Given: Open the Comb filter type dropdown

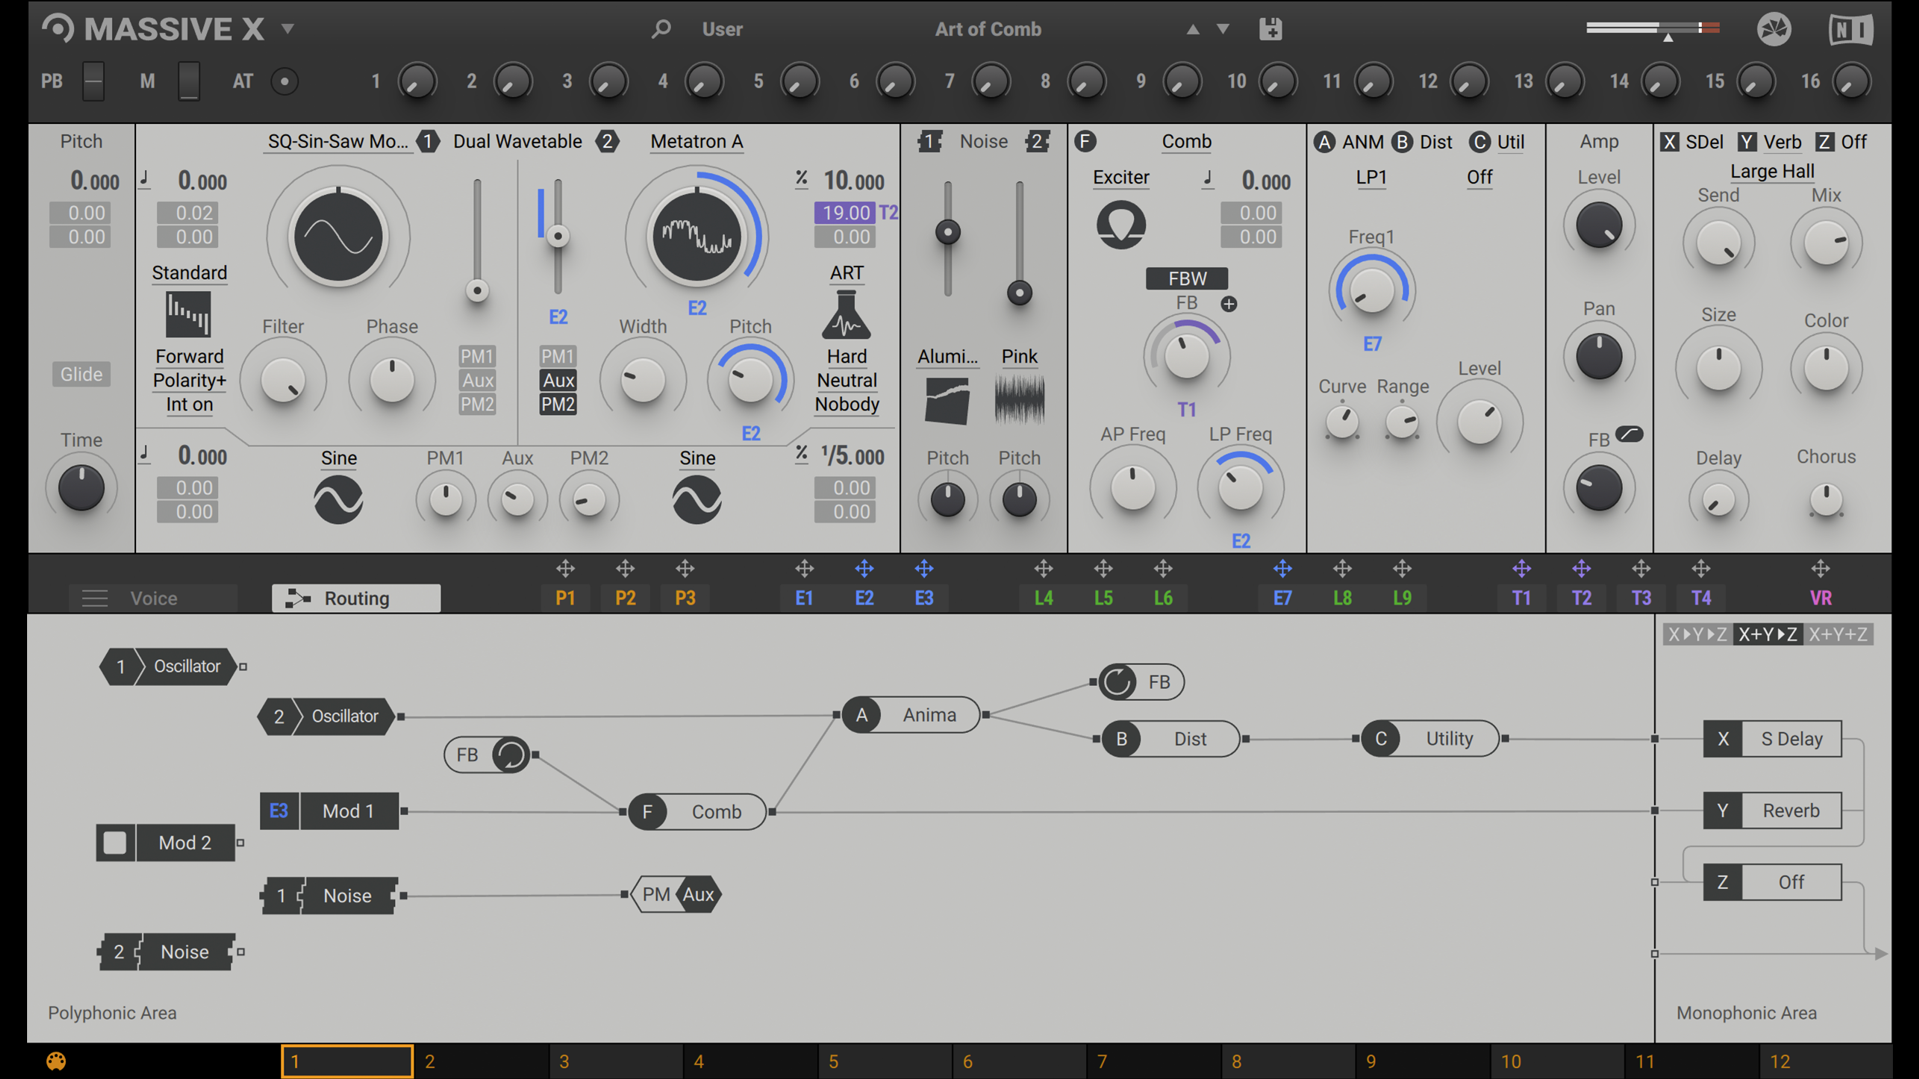Looking at the screenshot, I should pyautogui.click(x=1186, y=141).
